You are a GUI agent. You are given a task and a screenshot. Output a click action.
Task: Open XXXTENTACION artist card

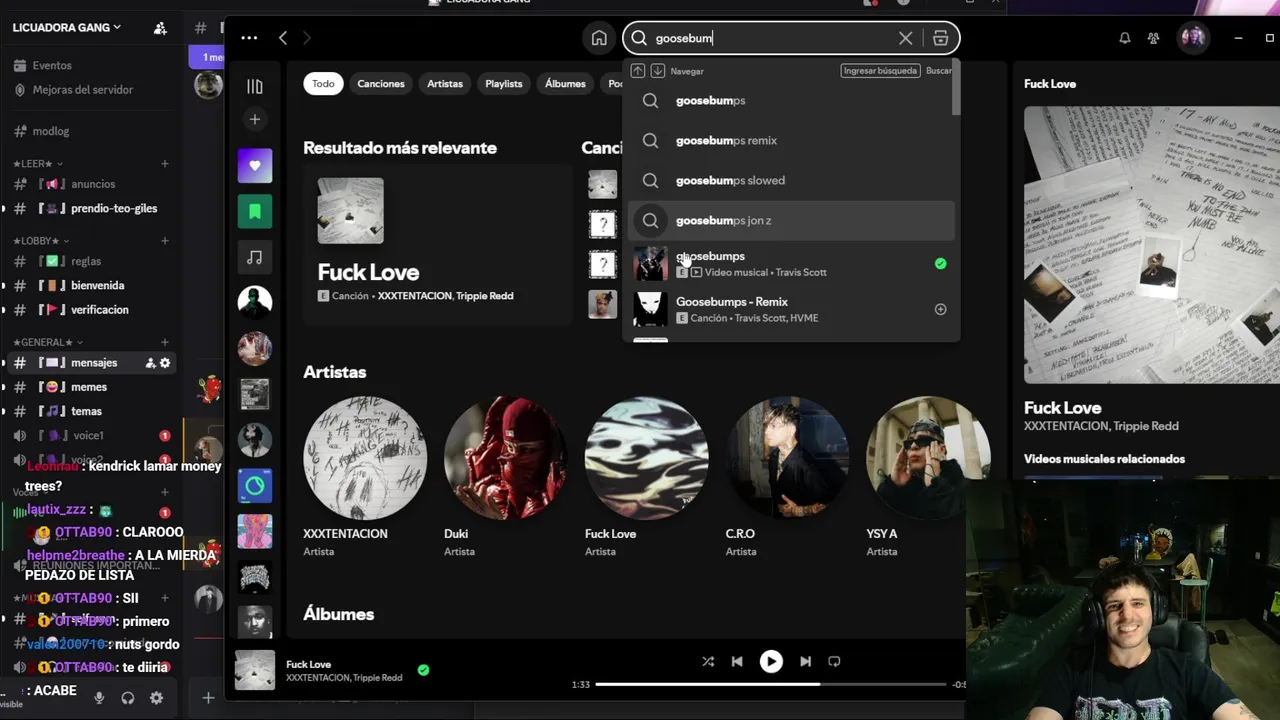point(365,477)
